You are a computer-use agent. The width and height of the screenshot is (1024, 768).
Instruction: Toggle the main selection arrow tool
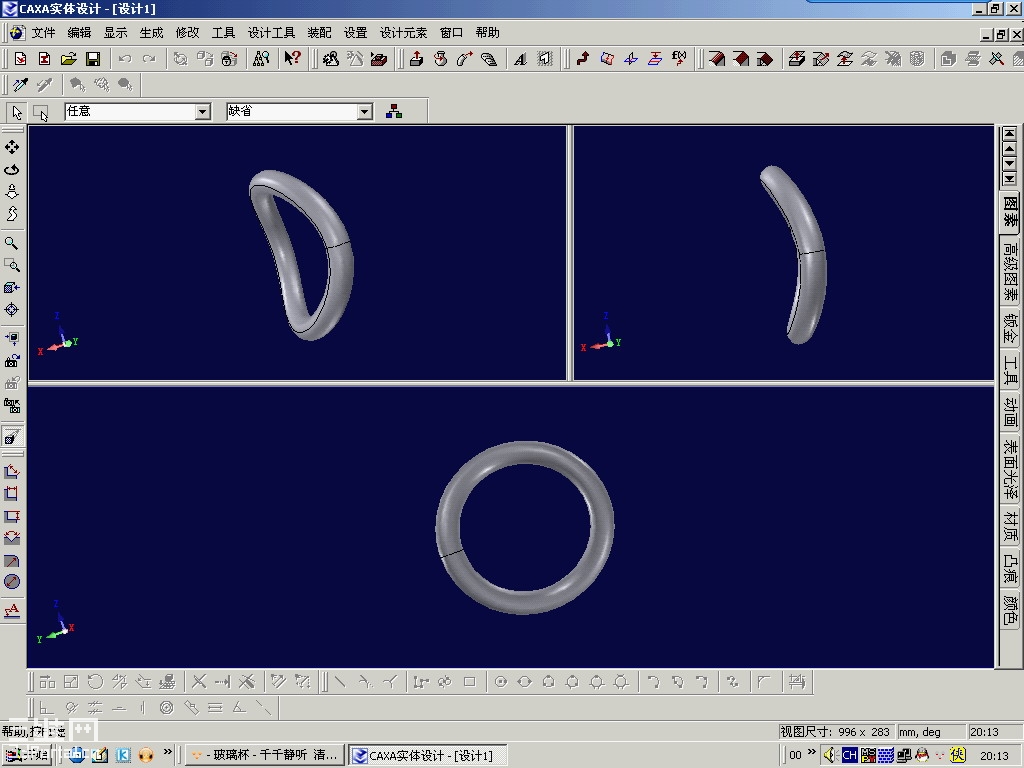click(x=16, y=112)
